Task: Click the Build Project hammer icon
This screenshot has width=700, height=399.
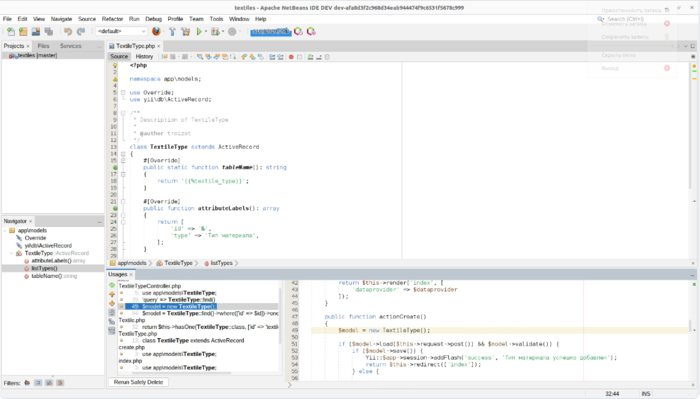Action: coord(172,31)
